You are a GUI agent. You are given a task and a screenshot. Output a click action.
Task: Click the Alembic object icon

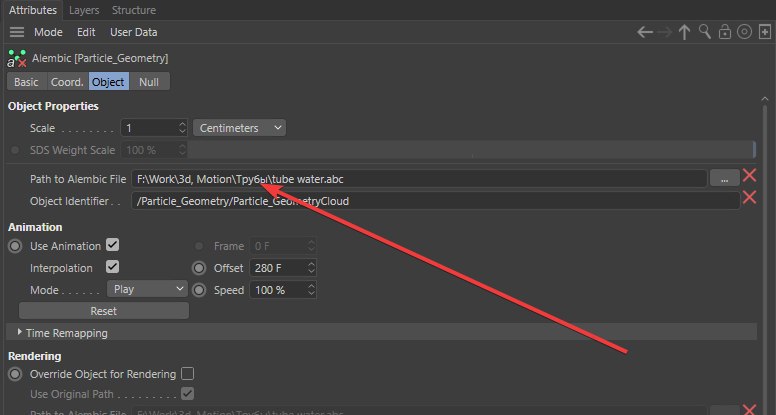(x=17, y=58)
